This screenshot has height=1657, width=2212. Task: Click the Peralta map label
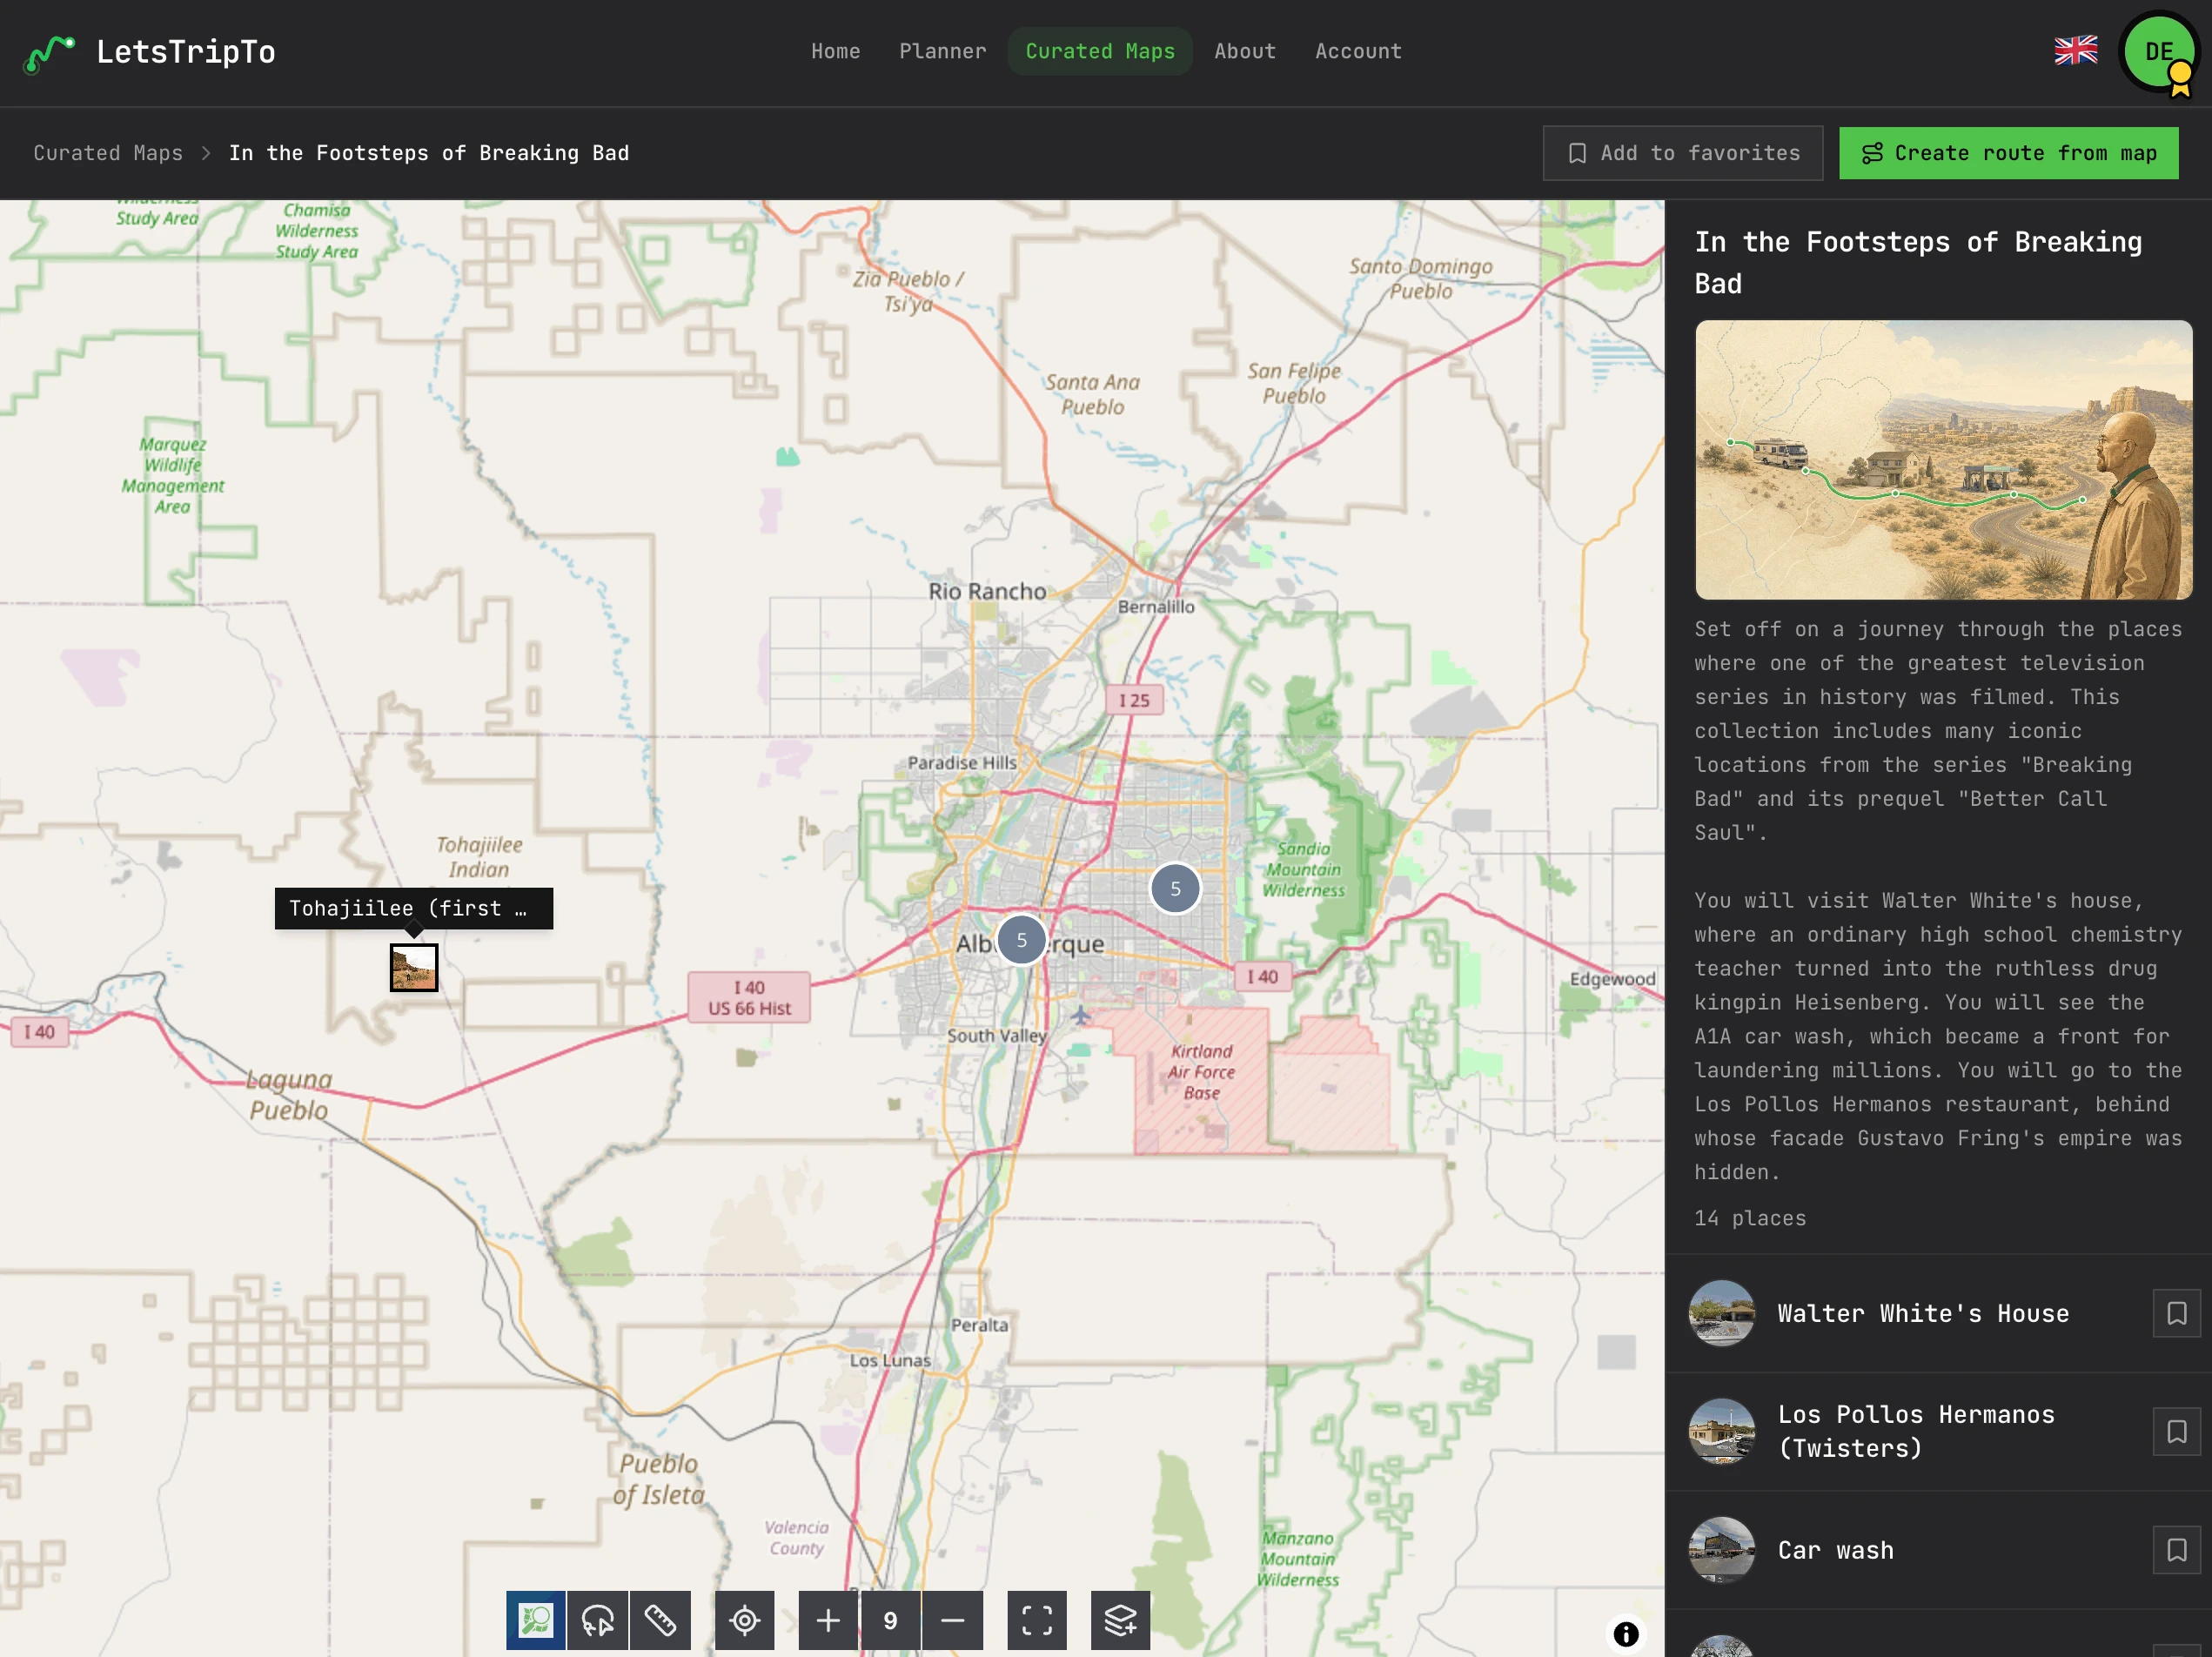(979, 1325)
